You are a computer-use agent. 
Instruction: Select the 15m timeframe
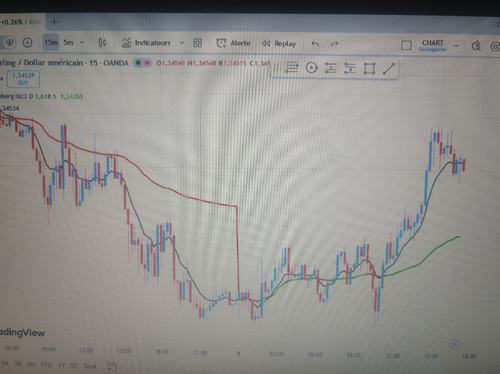point(51,42)
